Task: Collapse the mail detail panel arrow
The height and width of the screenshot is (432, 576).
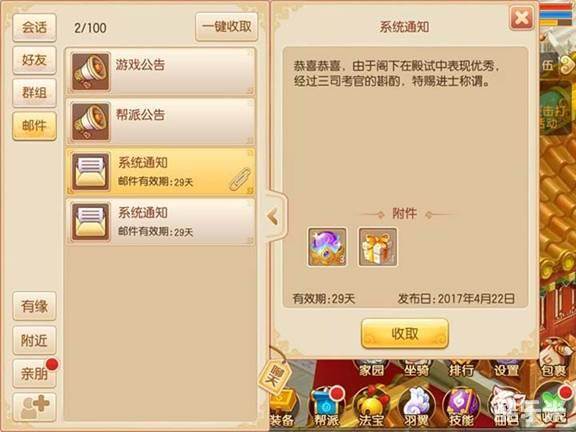Action: [x=273, y=217]
